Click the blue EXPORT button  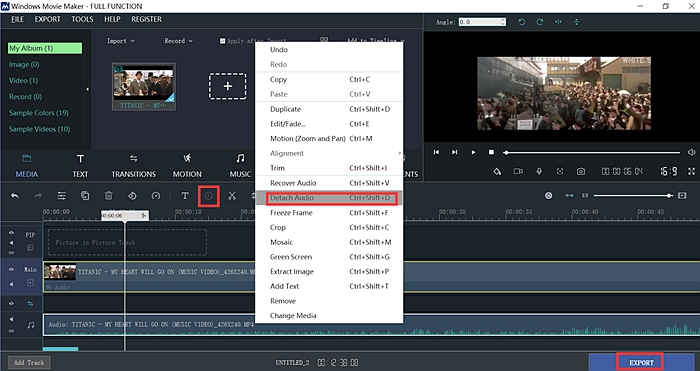click(642, 362)
